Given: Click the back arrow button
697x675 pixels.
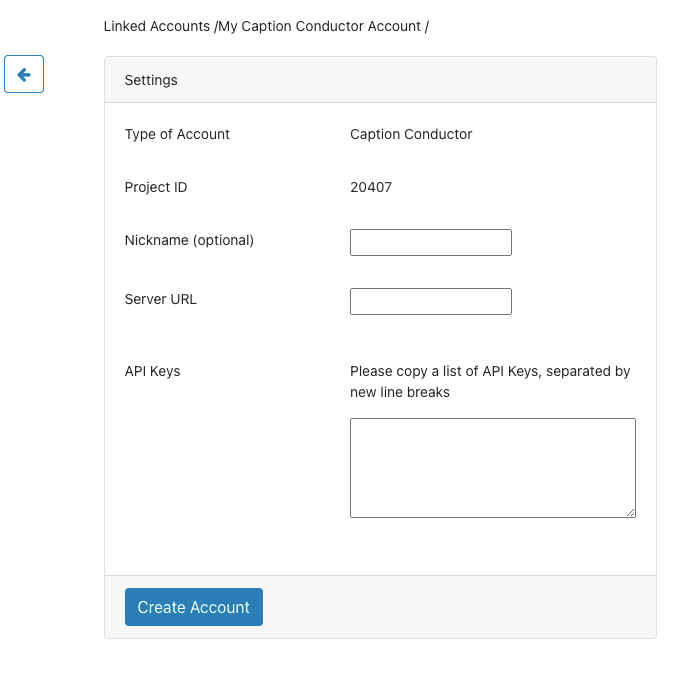Looking at the screenshot, I should tap(24, 74).
